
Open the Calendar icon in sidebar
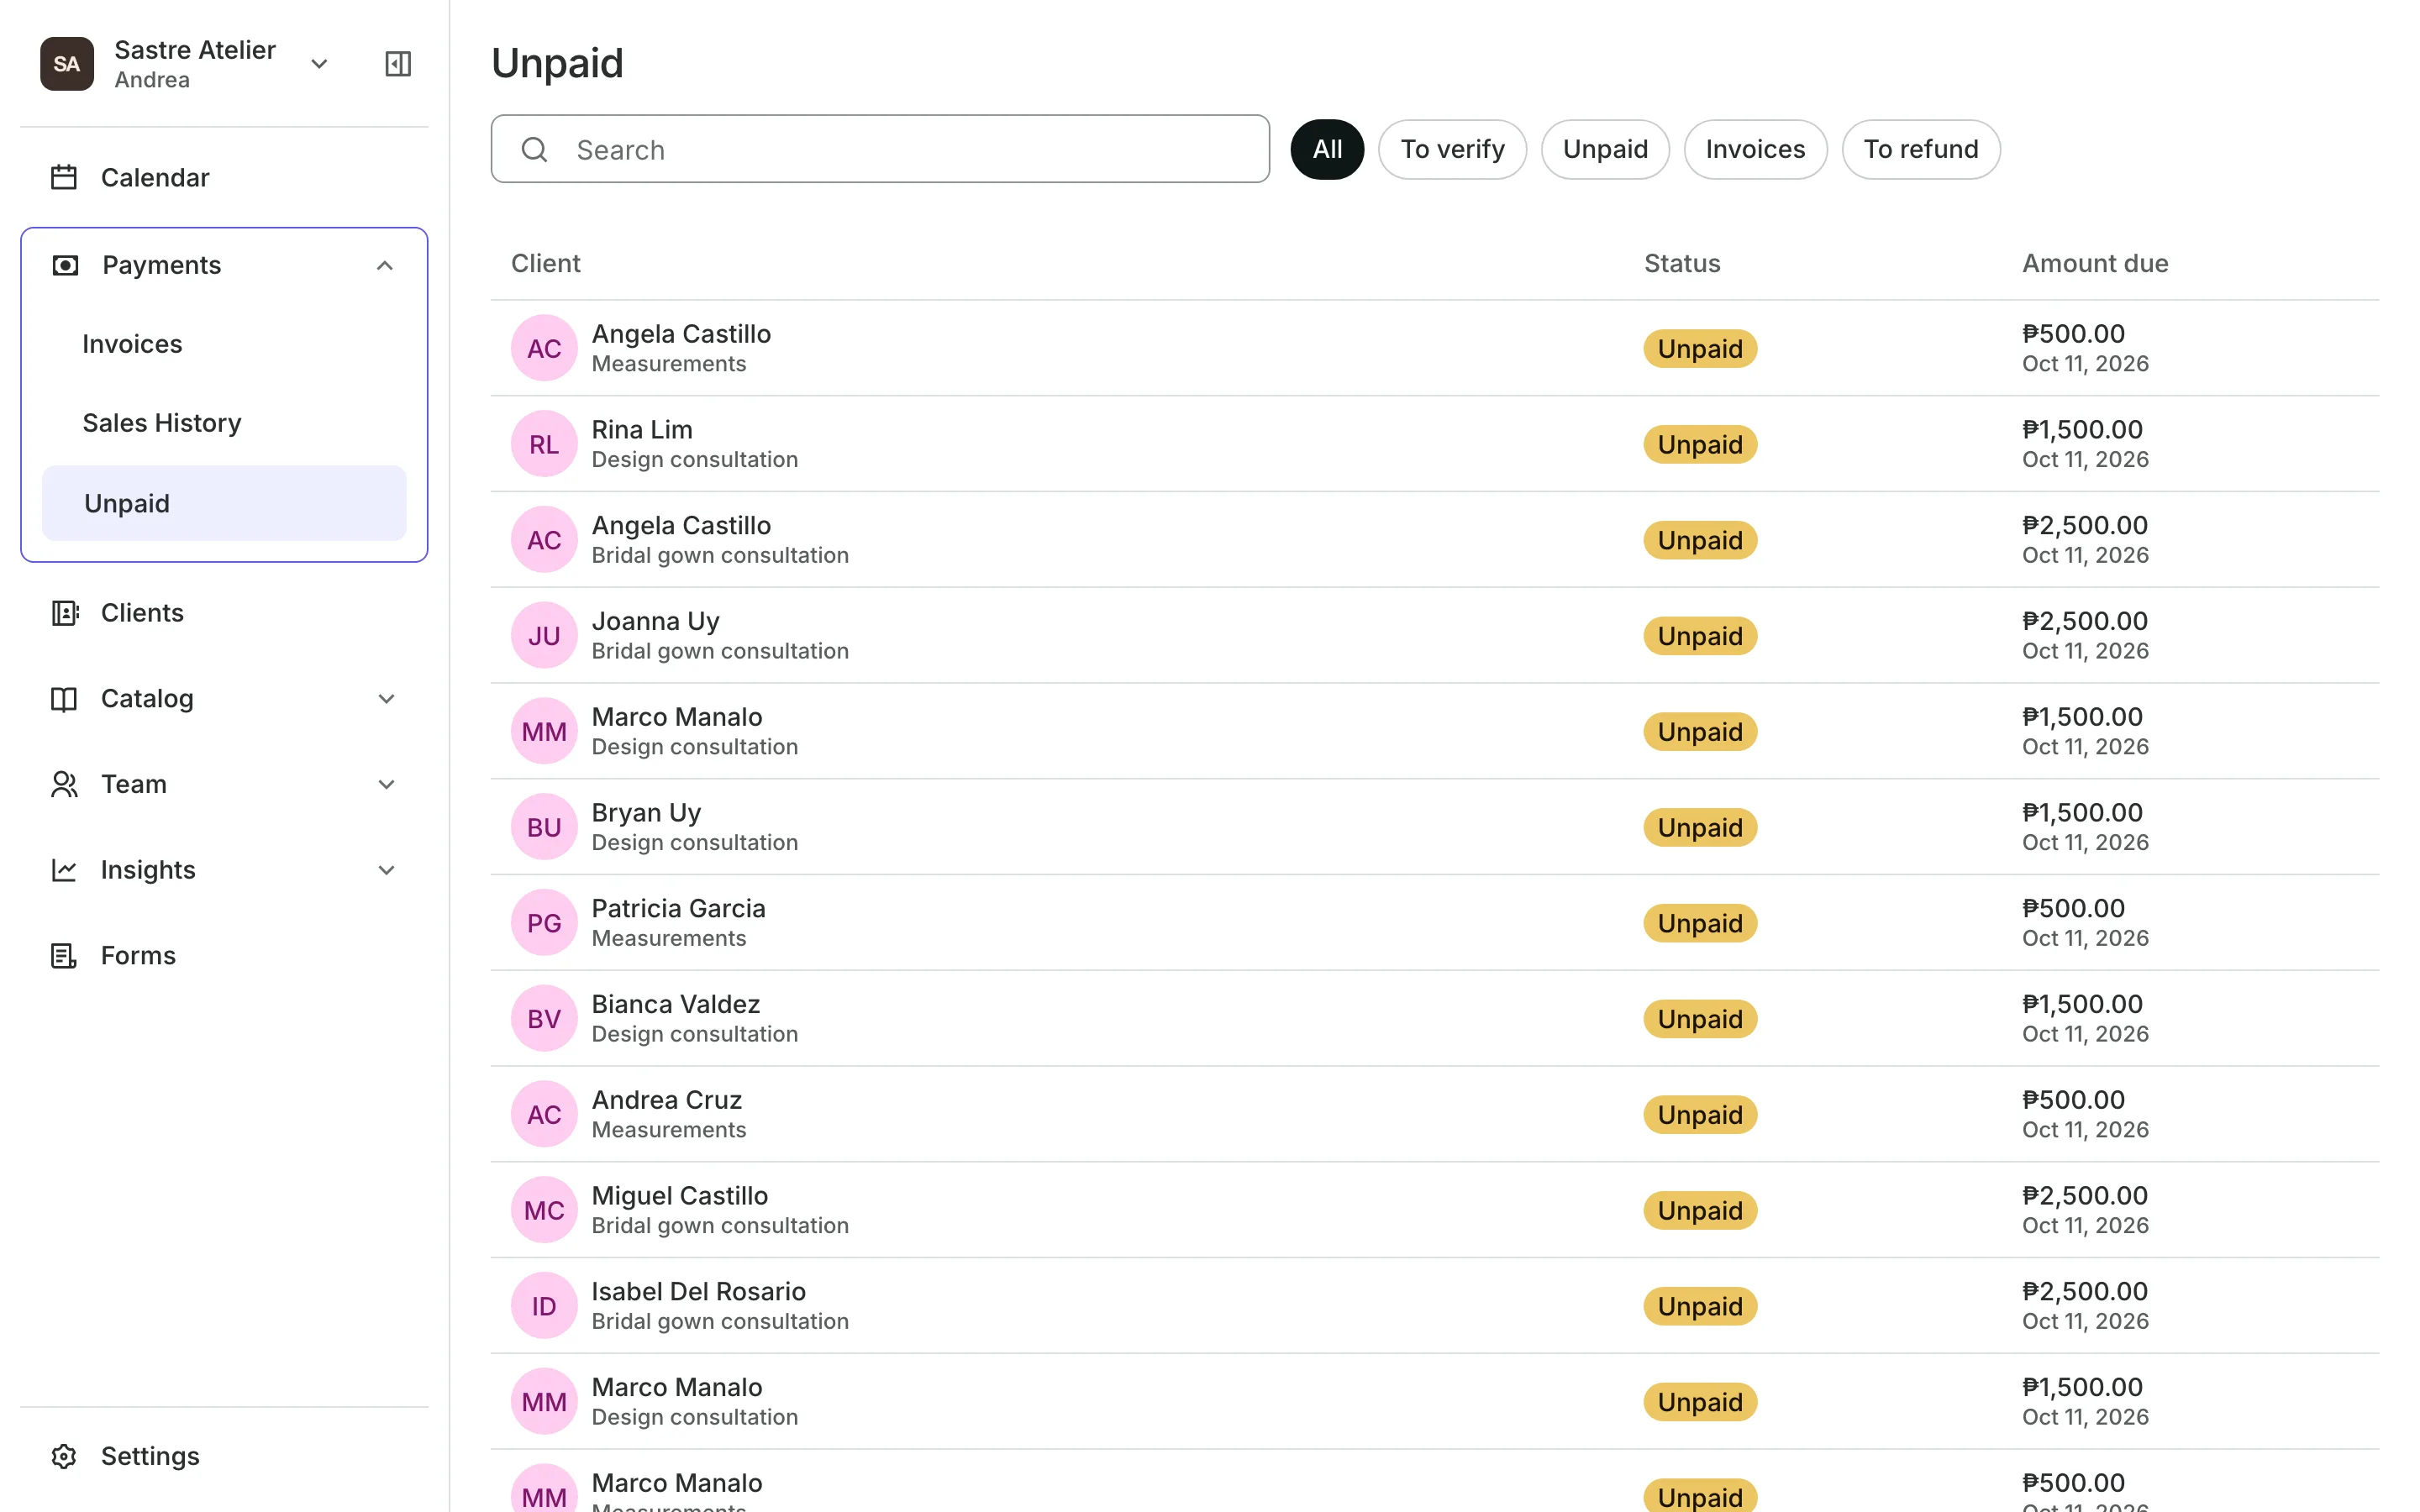[64, 178]
